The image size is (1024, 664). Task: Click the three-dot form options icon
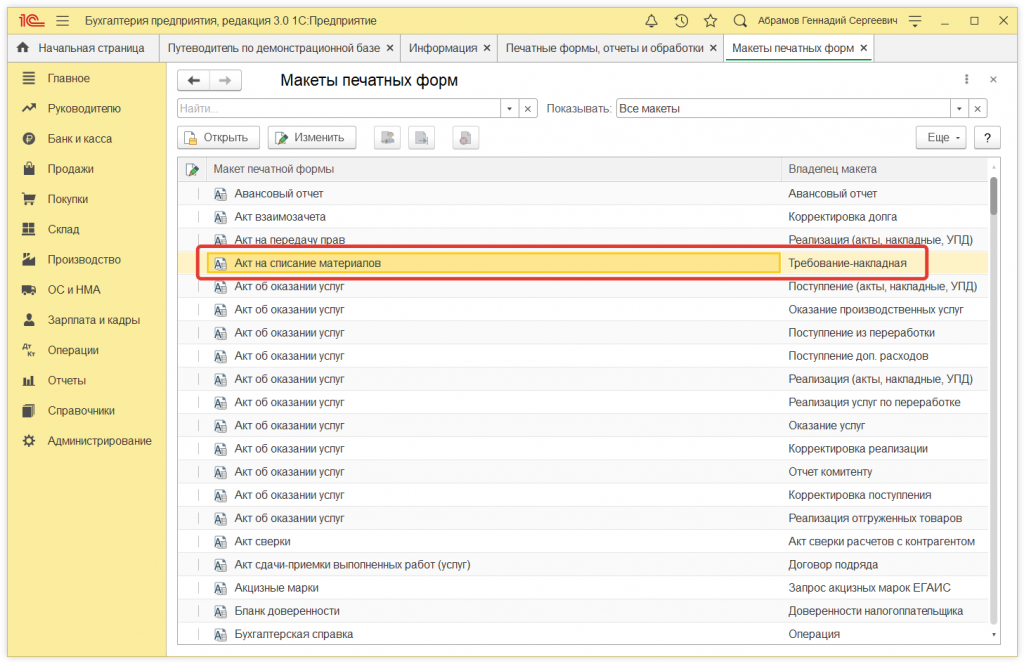pyautogui.click(x=966, y=80)
